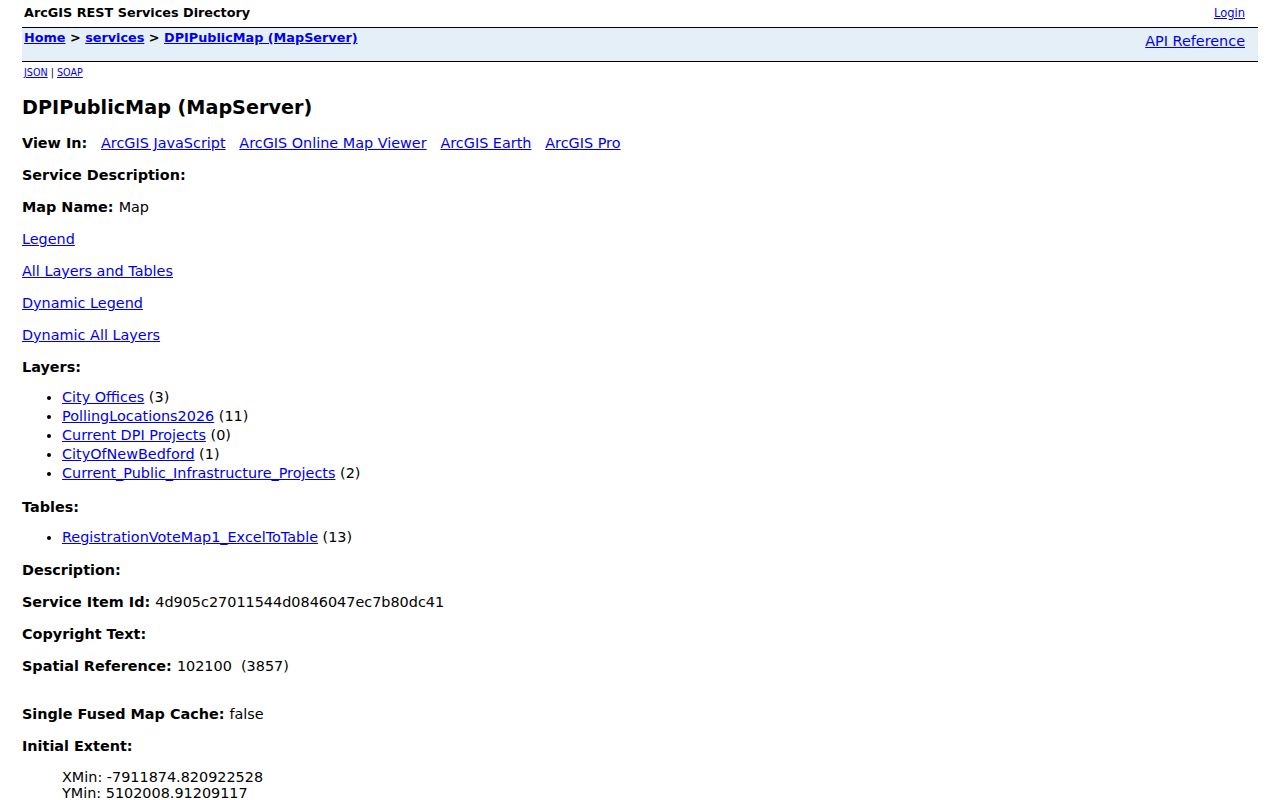Open in ArcGIS Online Map Viewer
1280x800 pixels.
[x=333, y=143]
